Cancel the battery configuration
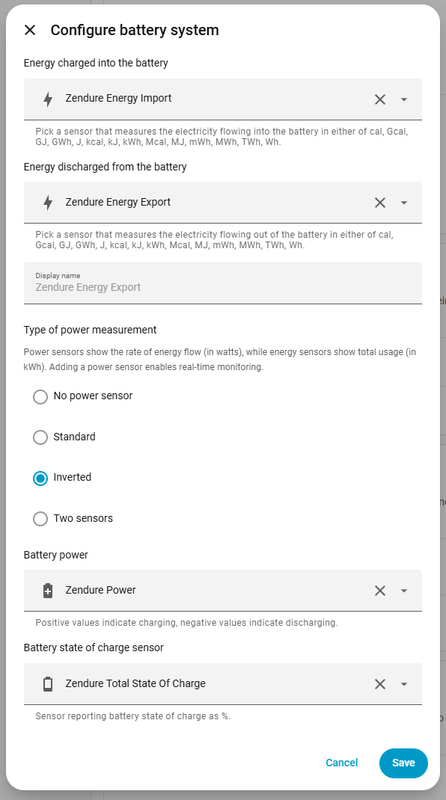The width and height of the screenshot is (446, 800). click(x=341, y=763)
